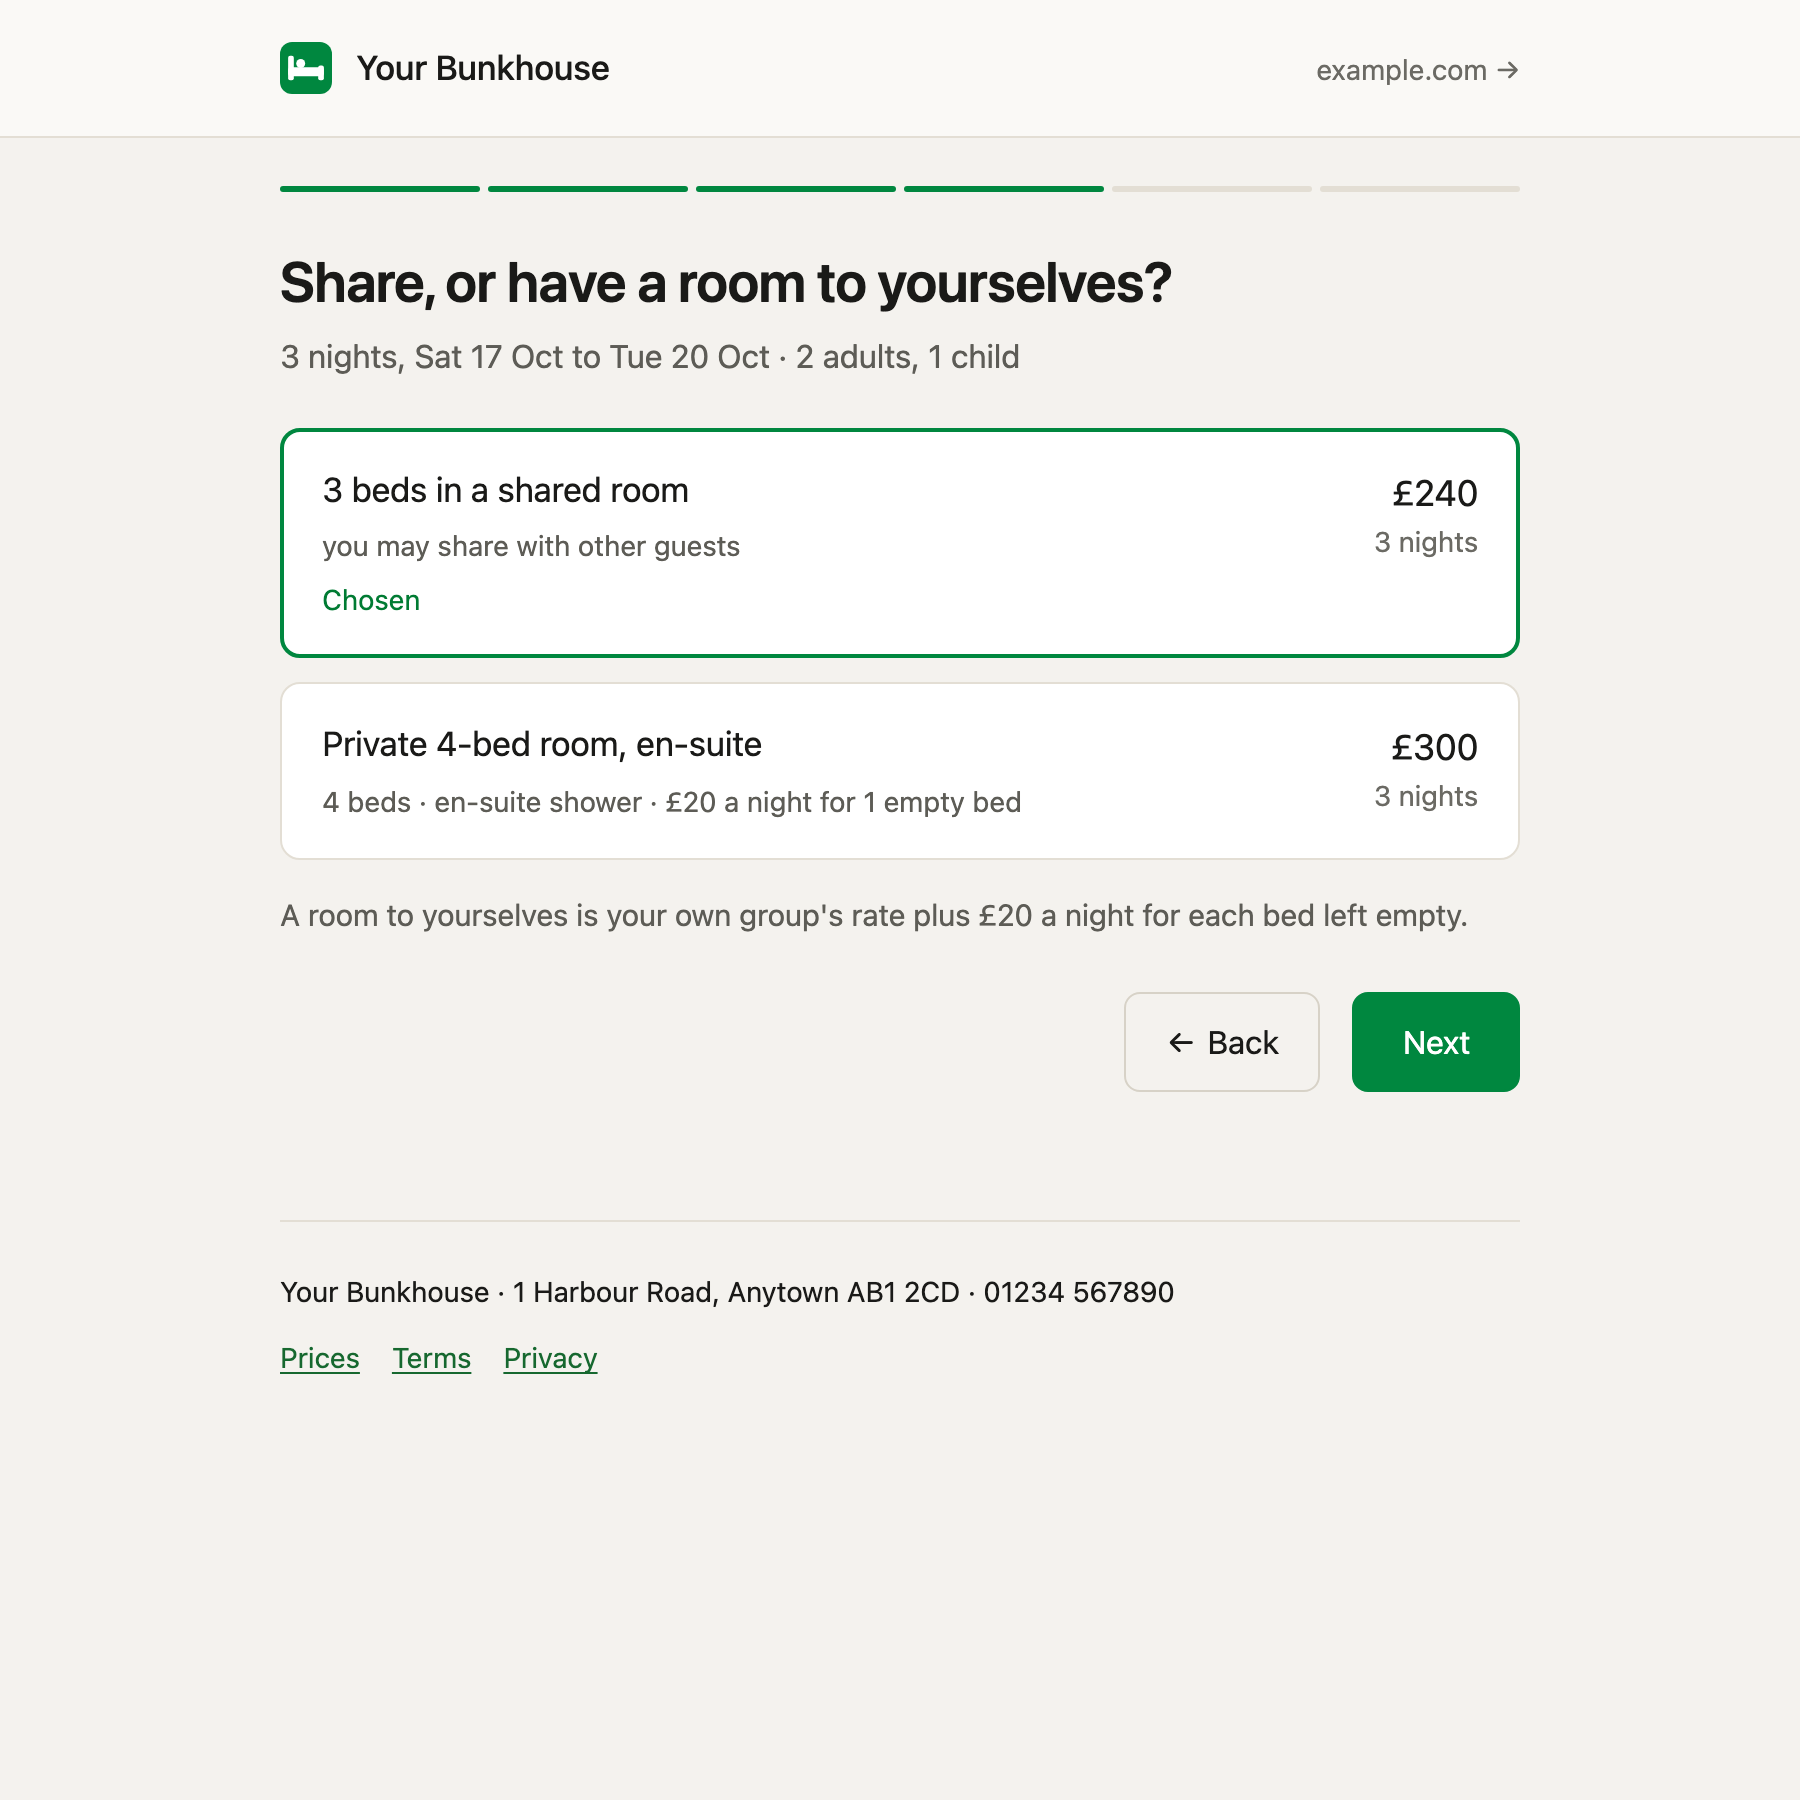Image resolution: width=1800 pixels, height=1800 pixels.
Task: Open the example.com link
Action: (1418, 70)
